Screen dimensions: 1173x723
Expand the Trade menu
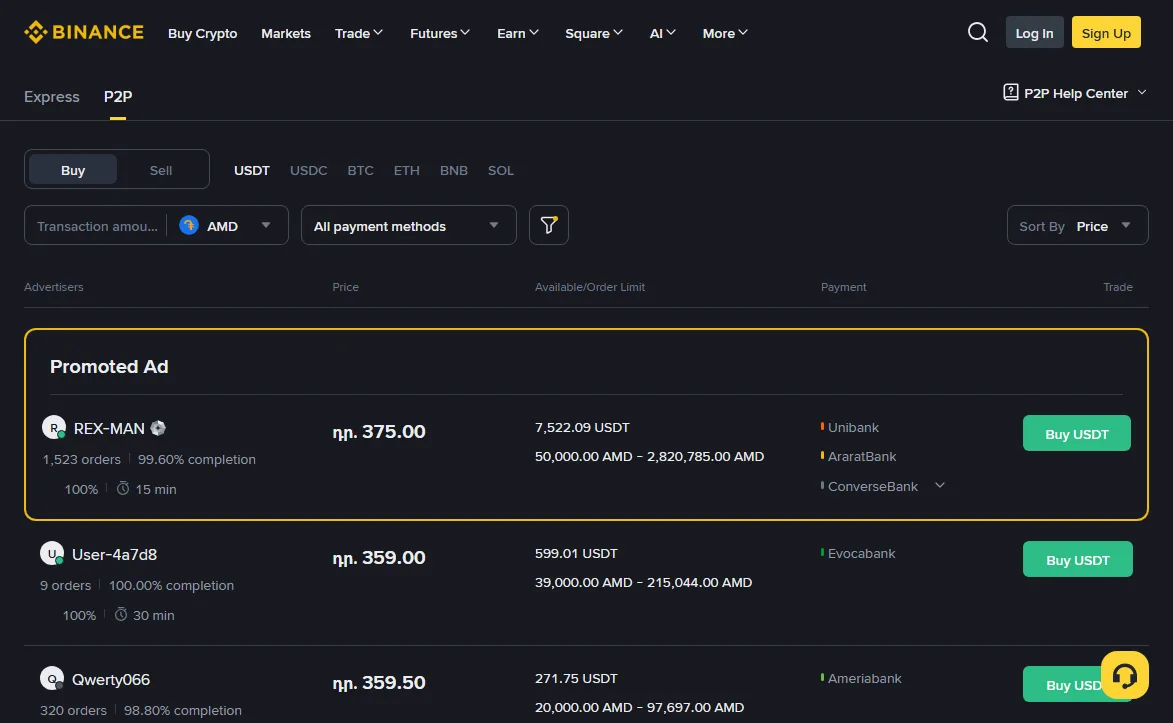coord(359,33)
